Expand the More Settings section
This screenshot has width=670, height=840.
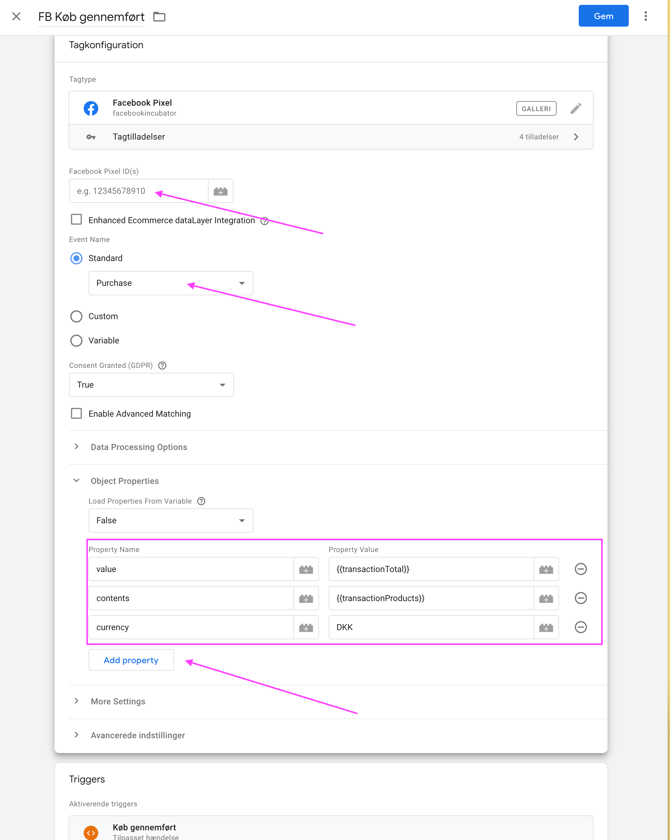point(117,701)
